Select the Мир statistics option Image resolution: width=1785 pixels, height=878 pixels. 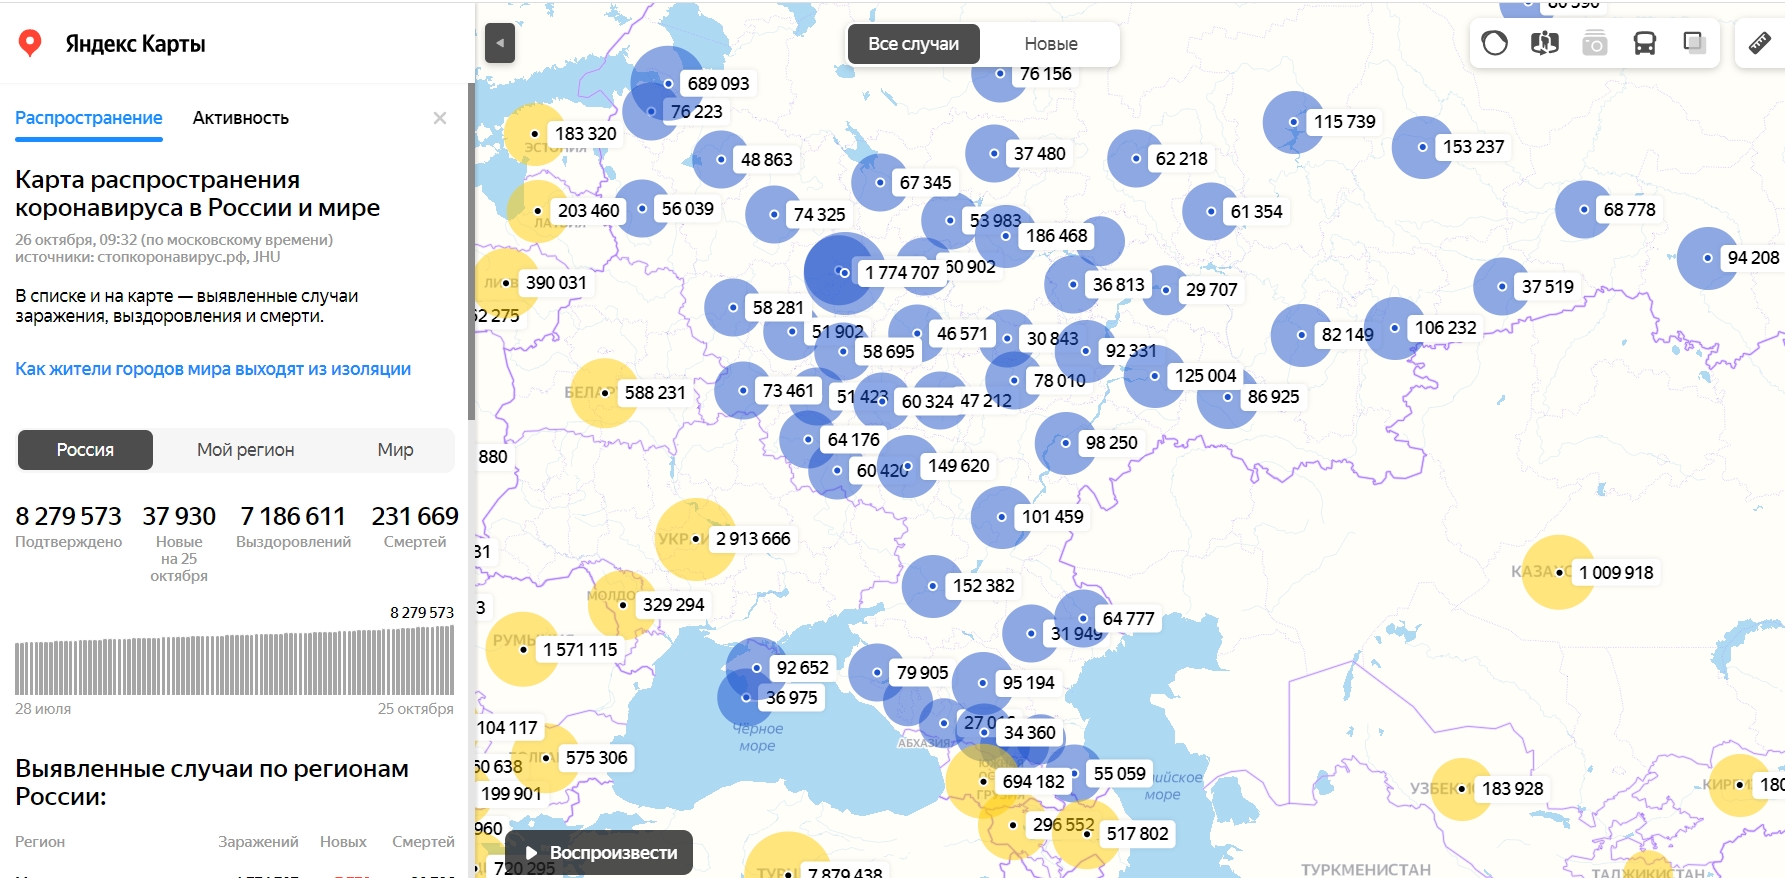pos(395,450)
